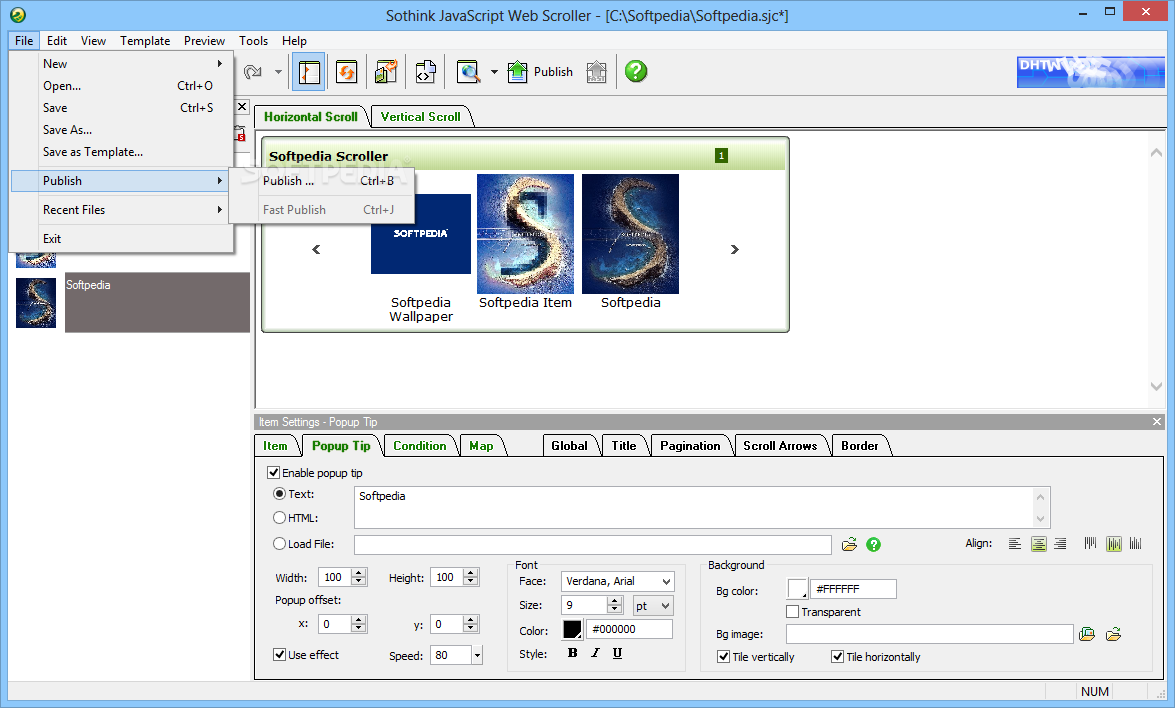Close the Item Settings panel

[x=1157, y=422]
